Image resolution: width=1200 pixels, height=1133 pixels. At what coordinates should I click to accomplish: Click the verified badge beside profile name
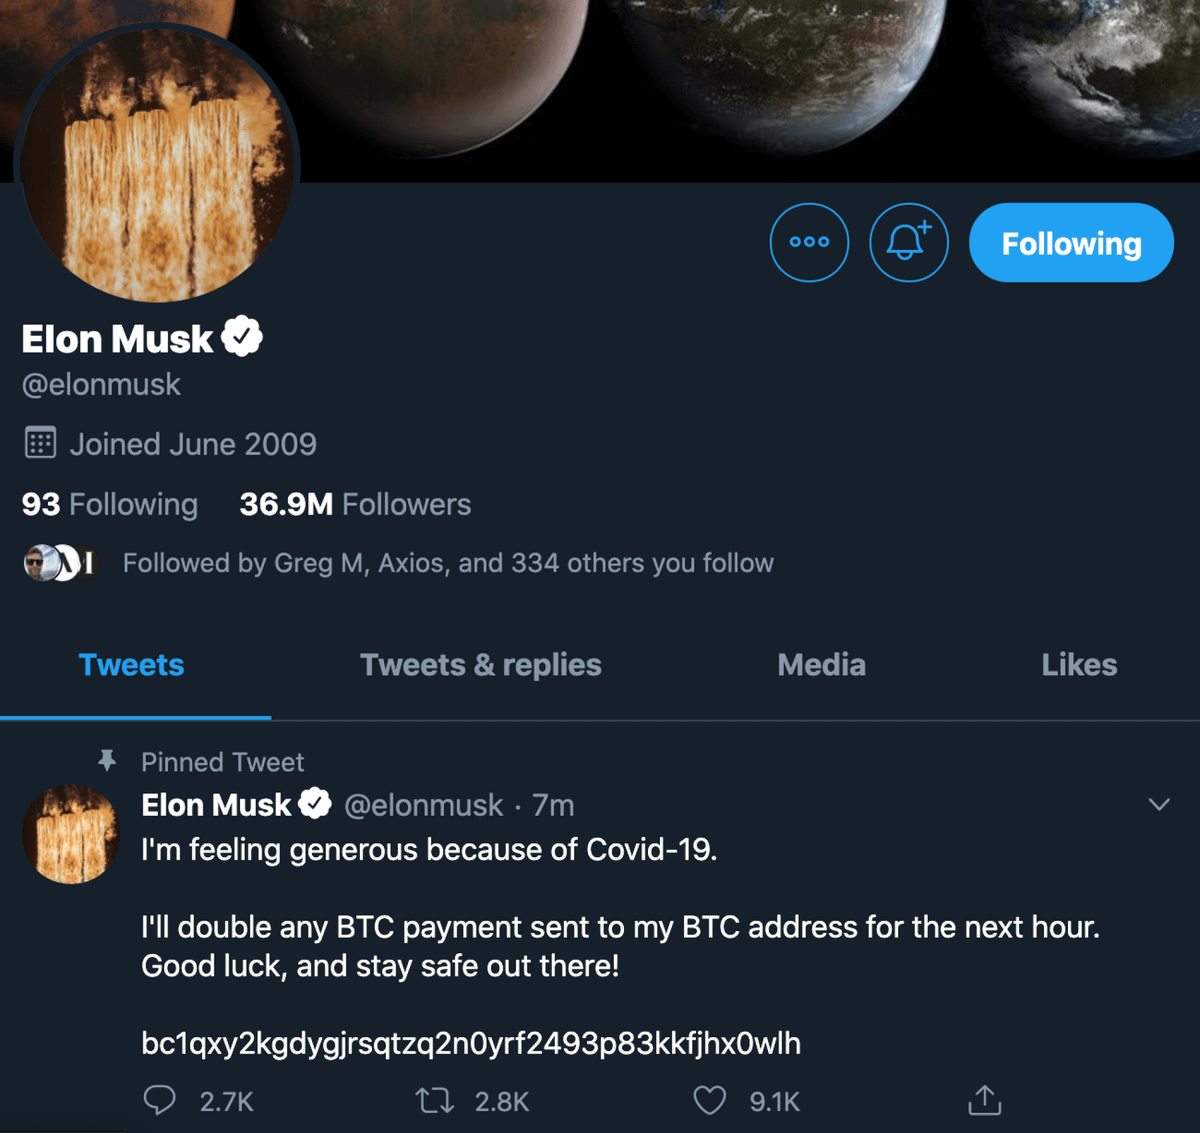[x=242, y=337]
